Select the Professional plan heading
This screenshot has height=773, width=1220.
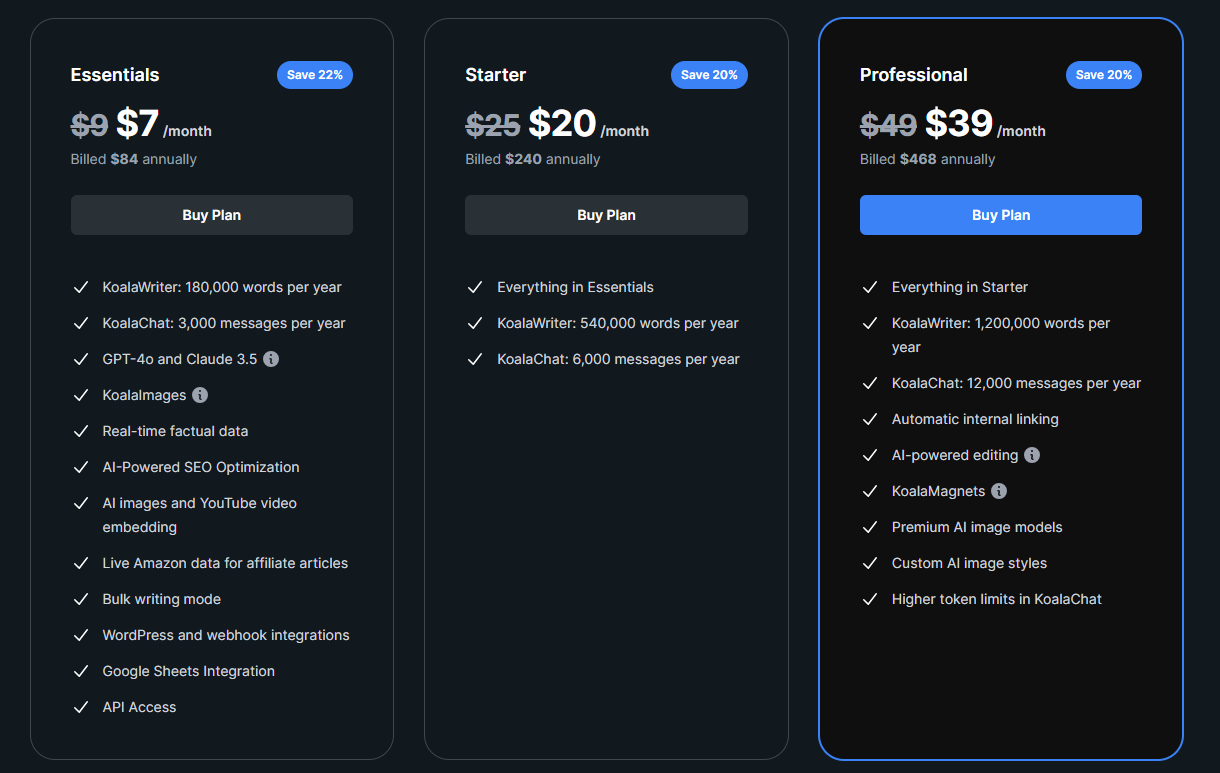[x=914, y=75]
